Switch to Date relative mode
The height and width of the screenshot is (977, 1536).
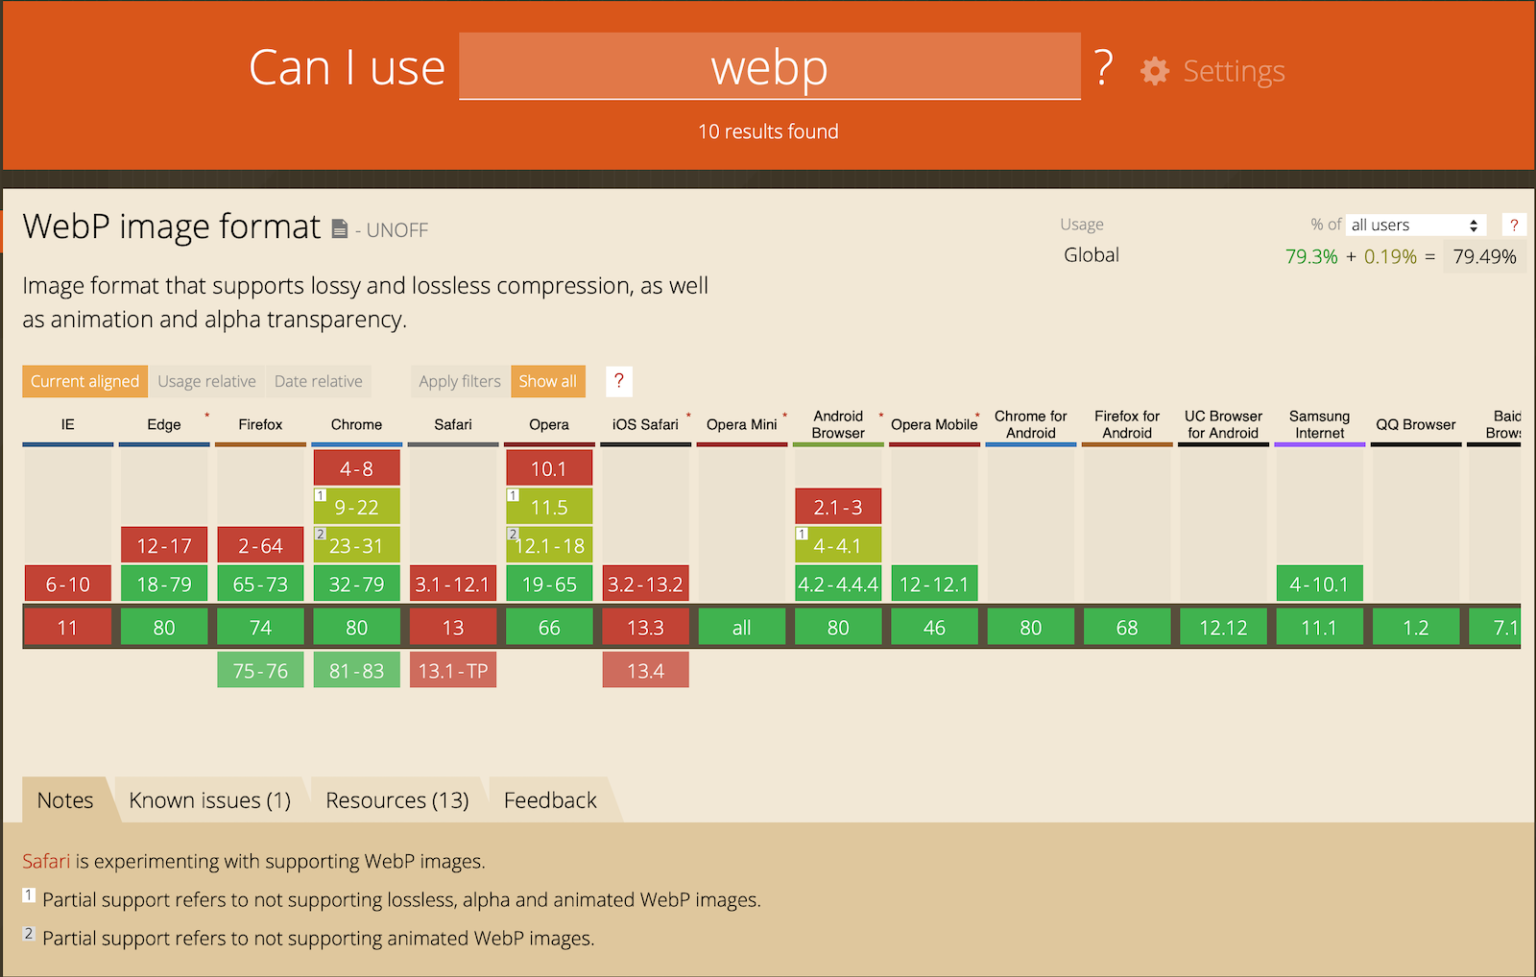[x=318, y=381]
